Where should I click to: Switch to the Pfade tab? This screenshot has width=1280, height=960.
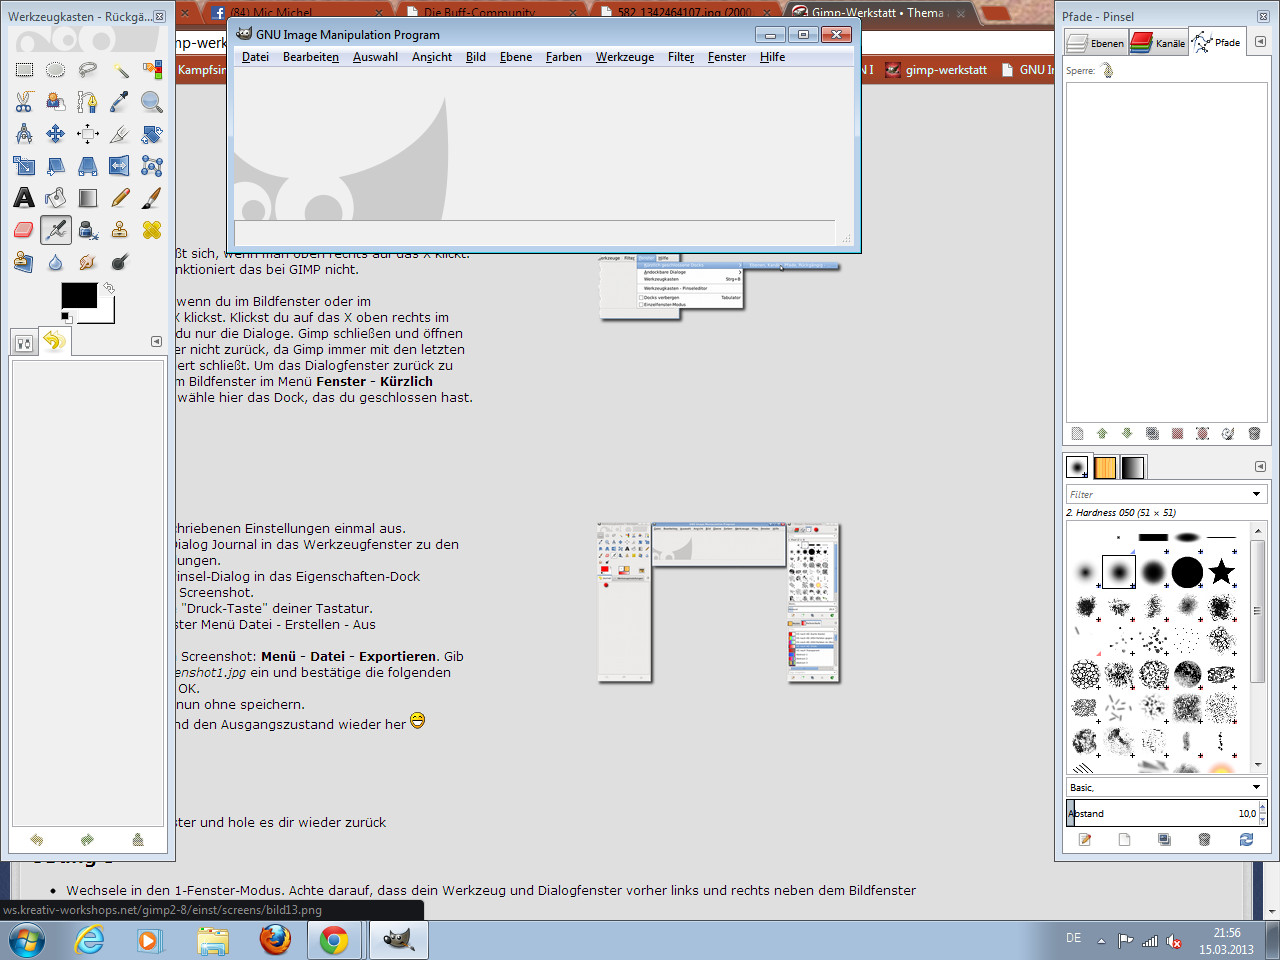[1217, 42]
